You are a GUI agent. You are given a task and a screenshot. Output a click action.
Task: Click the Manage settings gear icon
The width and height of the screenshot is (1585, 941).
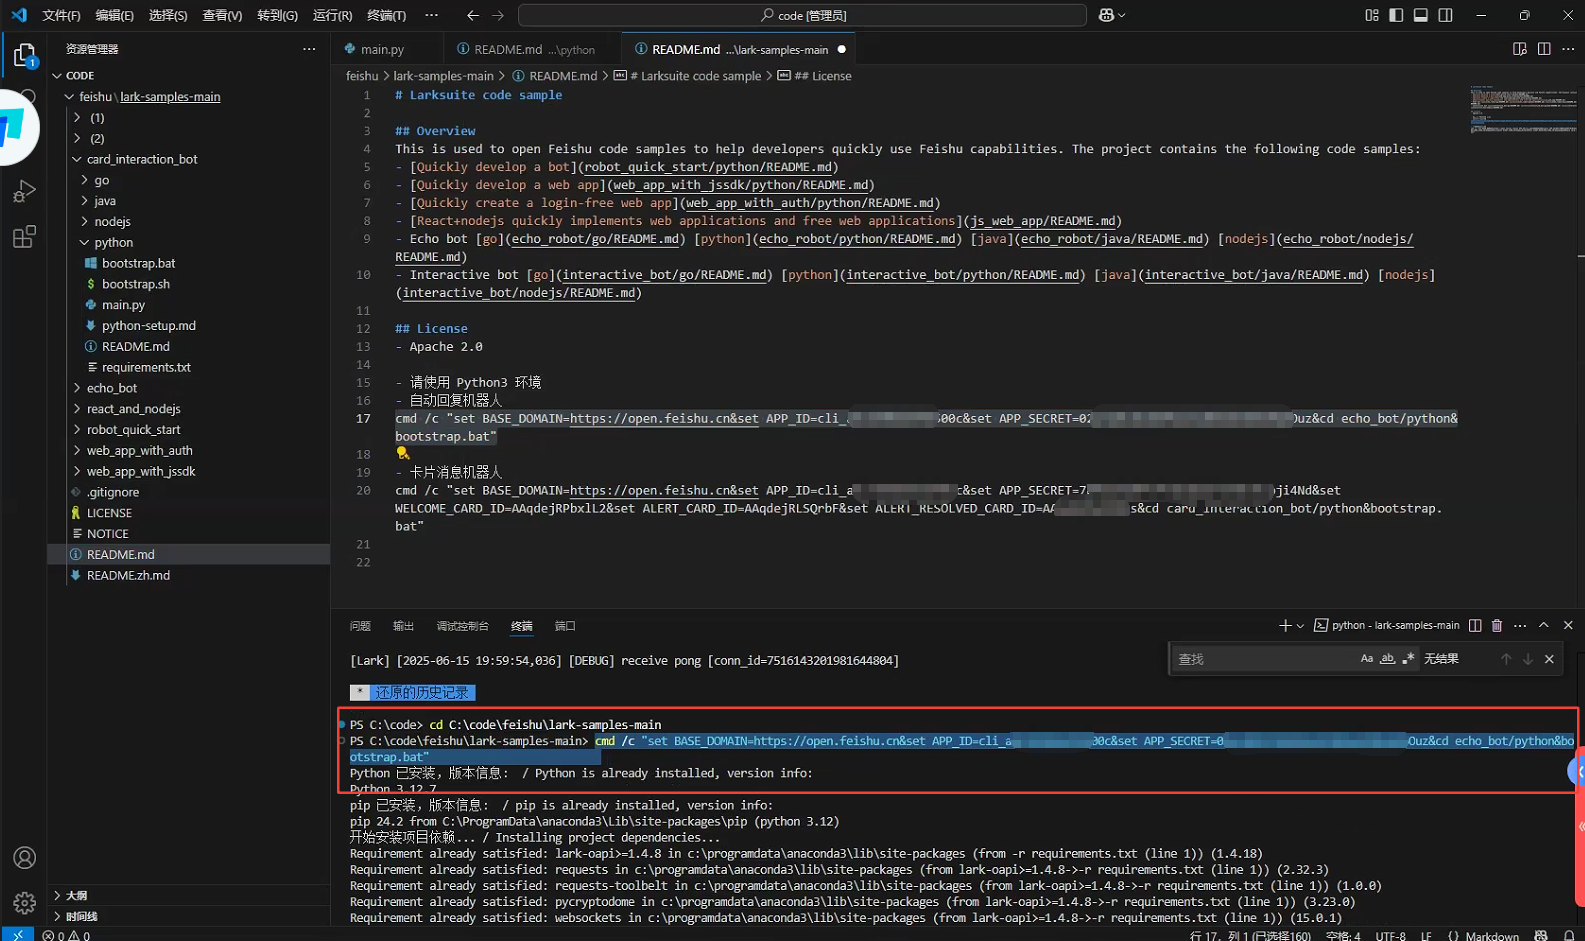click(x=24, y=902)
